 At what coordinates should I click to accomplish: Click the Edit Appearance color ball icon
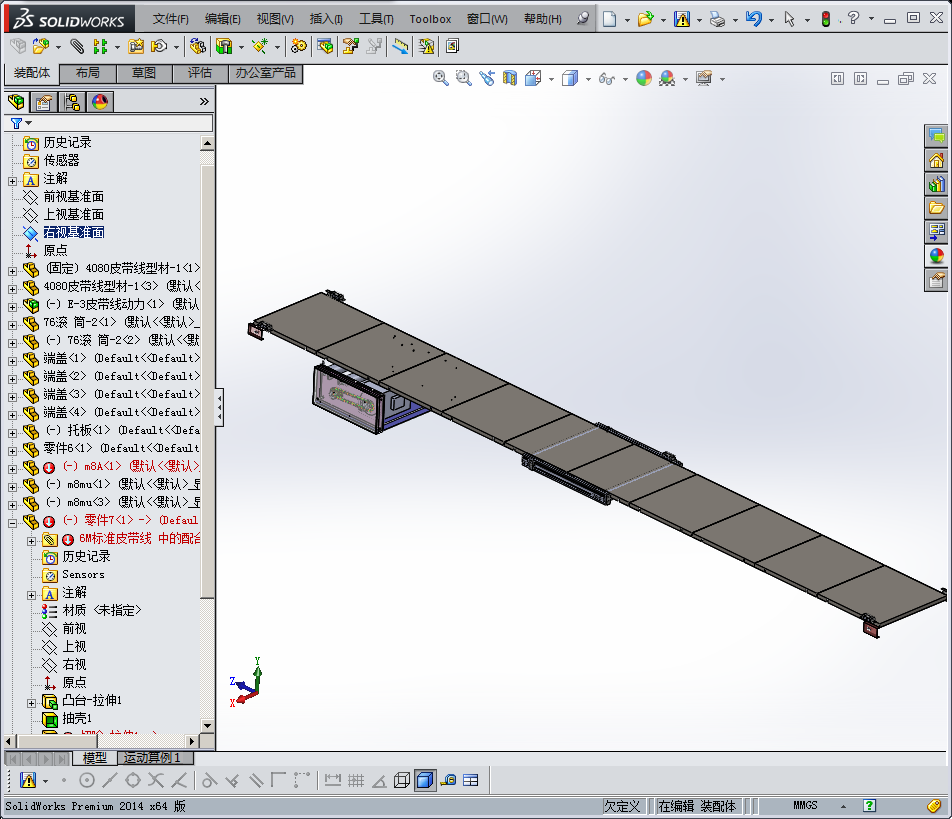click(644, 78)
